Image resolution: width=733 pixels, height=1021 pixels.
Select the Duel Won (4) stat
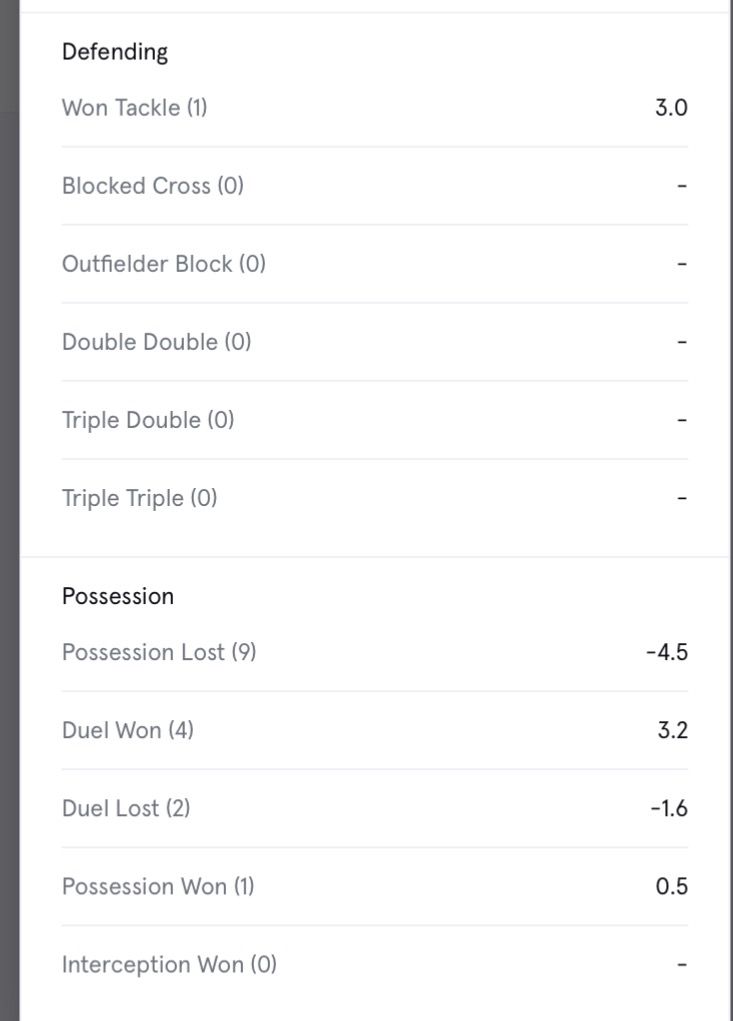click(x=128, y=730)
